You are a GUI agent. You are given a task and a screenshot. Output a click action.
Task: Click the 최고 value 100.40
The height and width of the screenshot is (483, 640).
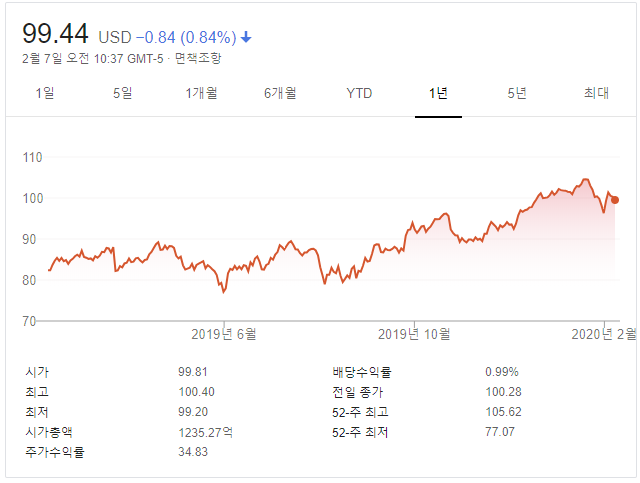pos(196,392)
